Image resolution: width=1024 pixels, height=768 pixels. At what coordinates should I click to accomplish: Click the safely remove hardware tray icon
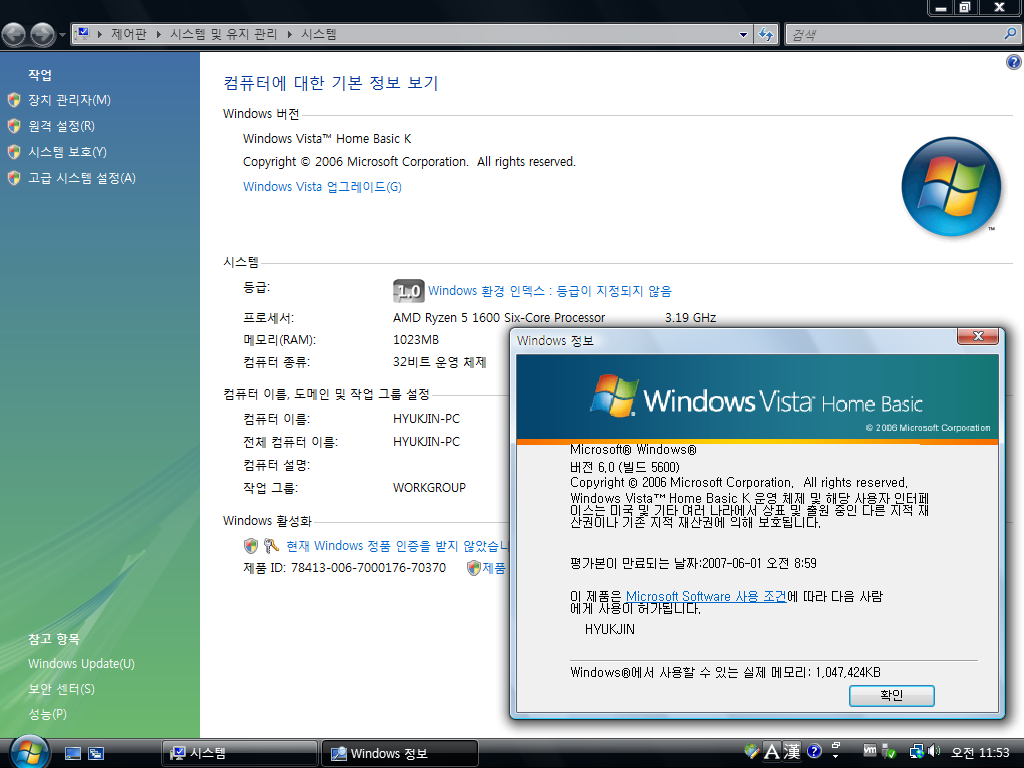[889, 752]
